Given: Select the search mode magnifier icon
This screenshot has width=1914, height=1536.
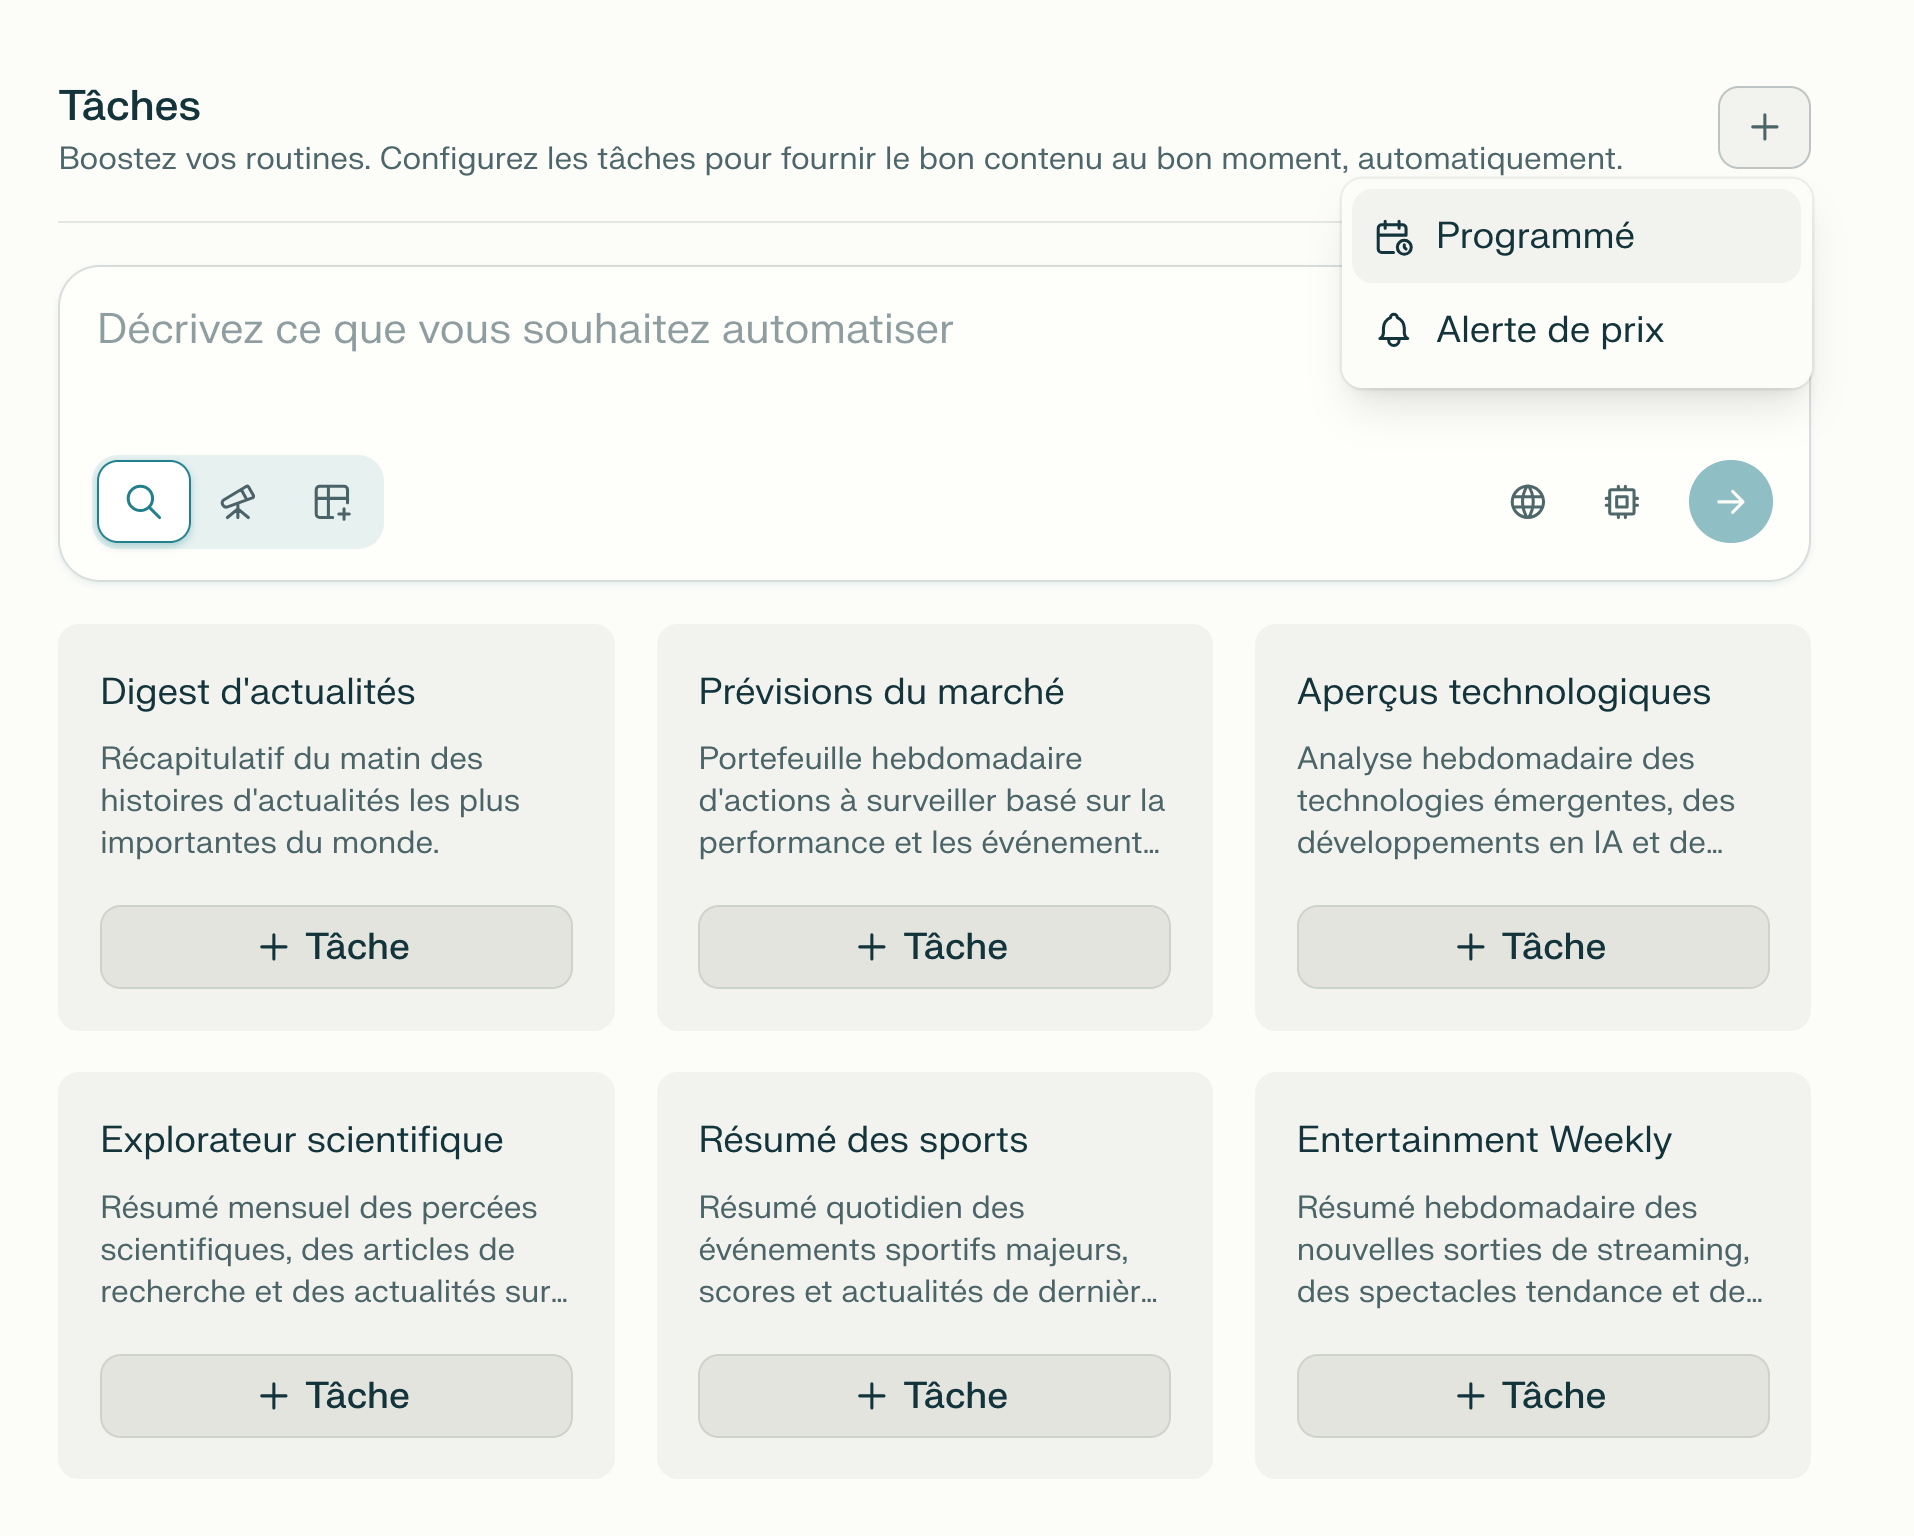Looking at the screenshot, I should click(x=144, y=502).
